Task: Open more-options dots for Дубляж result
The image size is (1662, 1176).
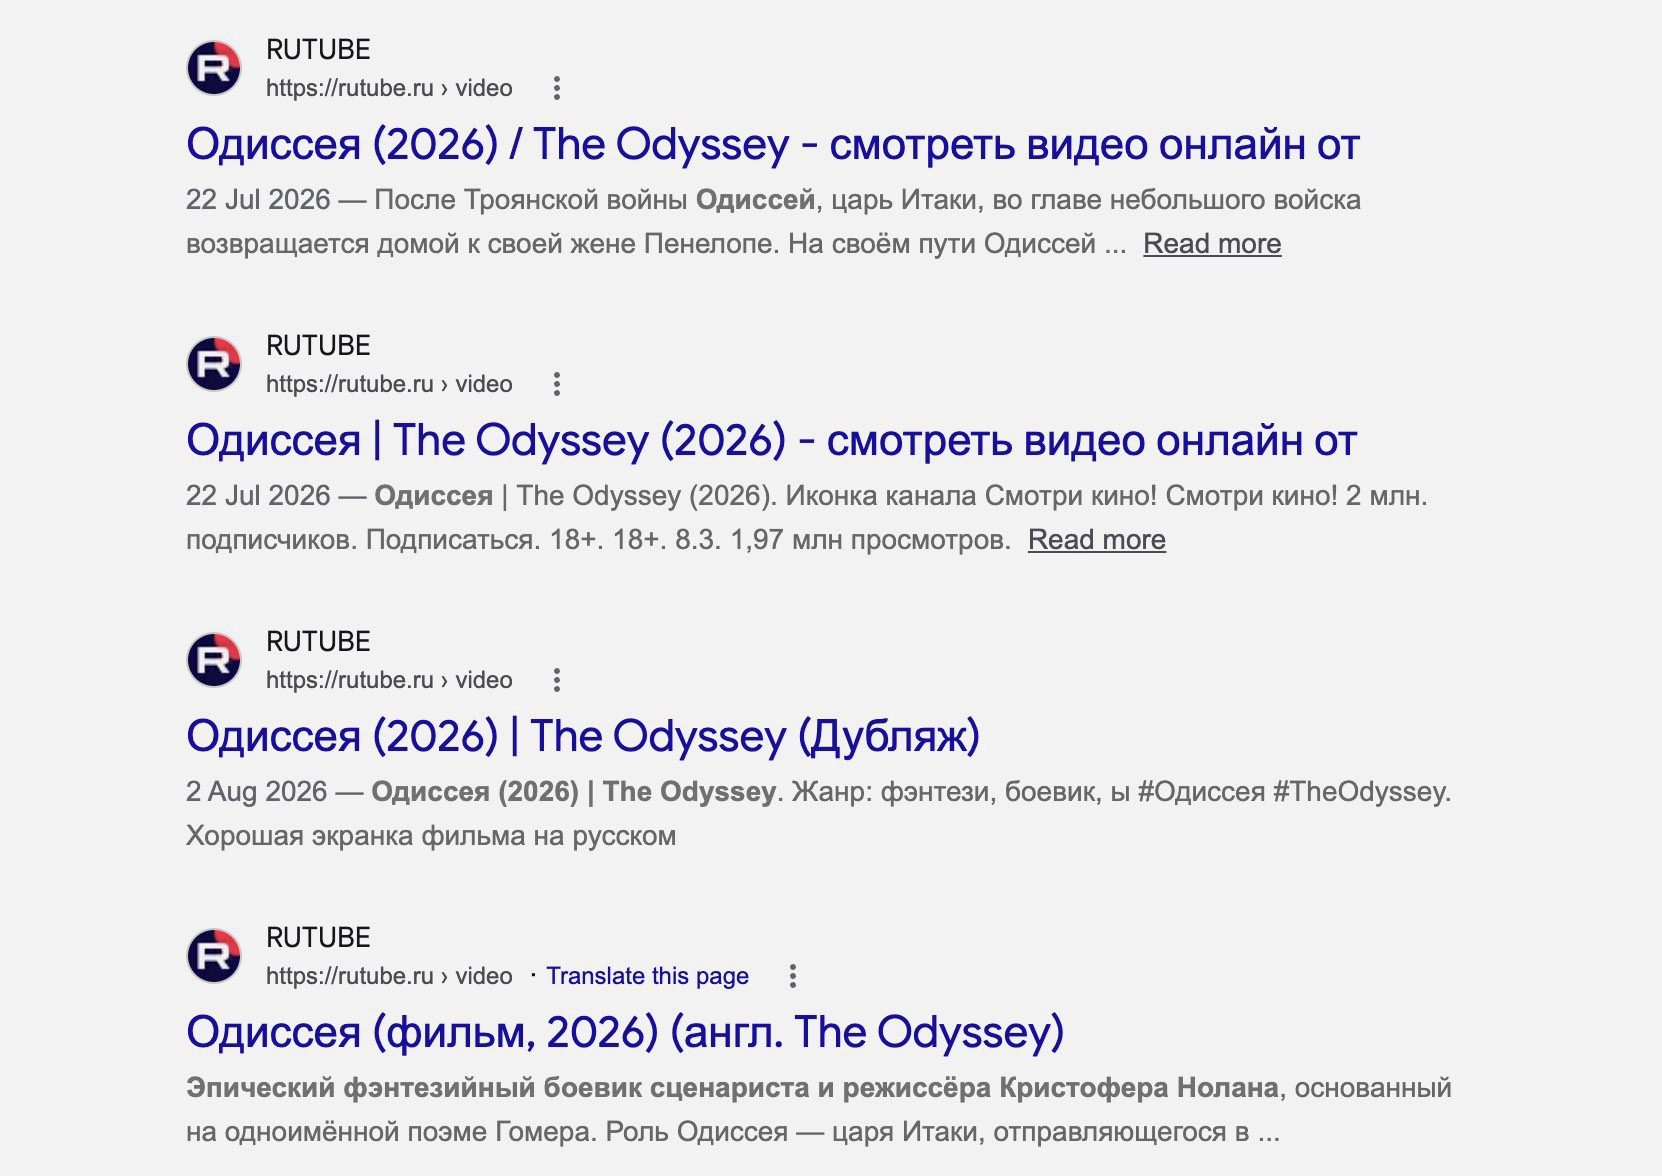Action: (557, 680)
